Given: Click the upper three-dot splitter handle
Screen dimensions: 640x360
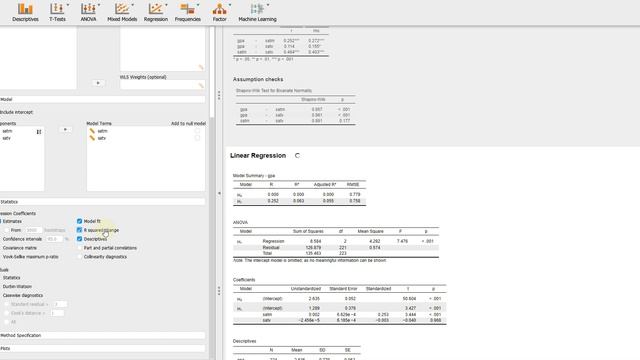Looking at the screenshot, I should pyautogui.click(x=219, y=96).
